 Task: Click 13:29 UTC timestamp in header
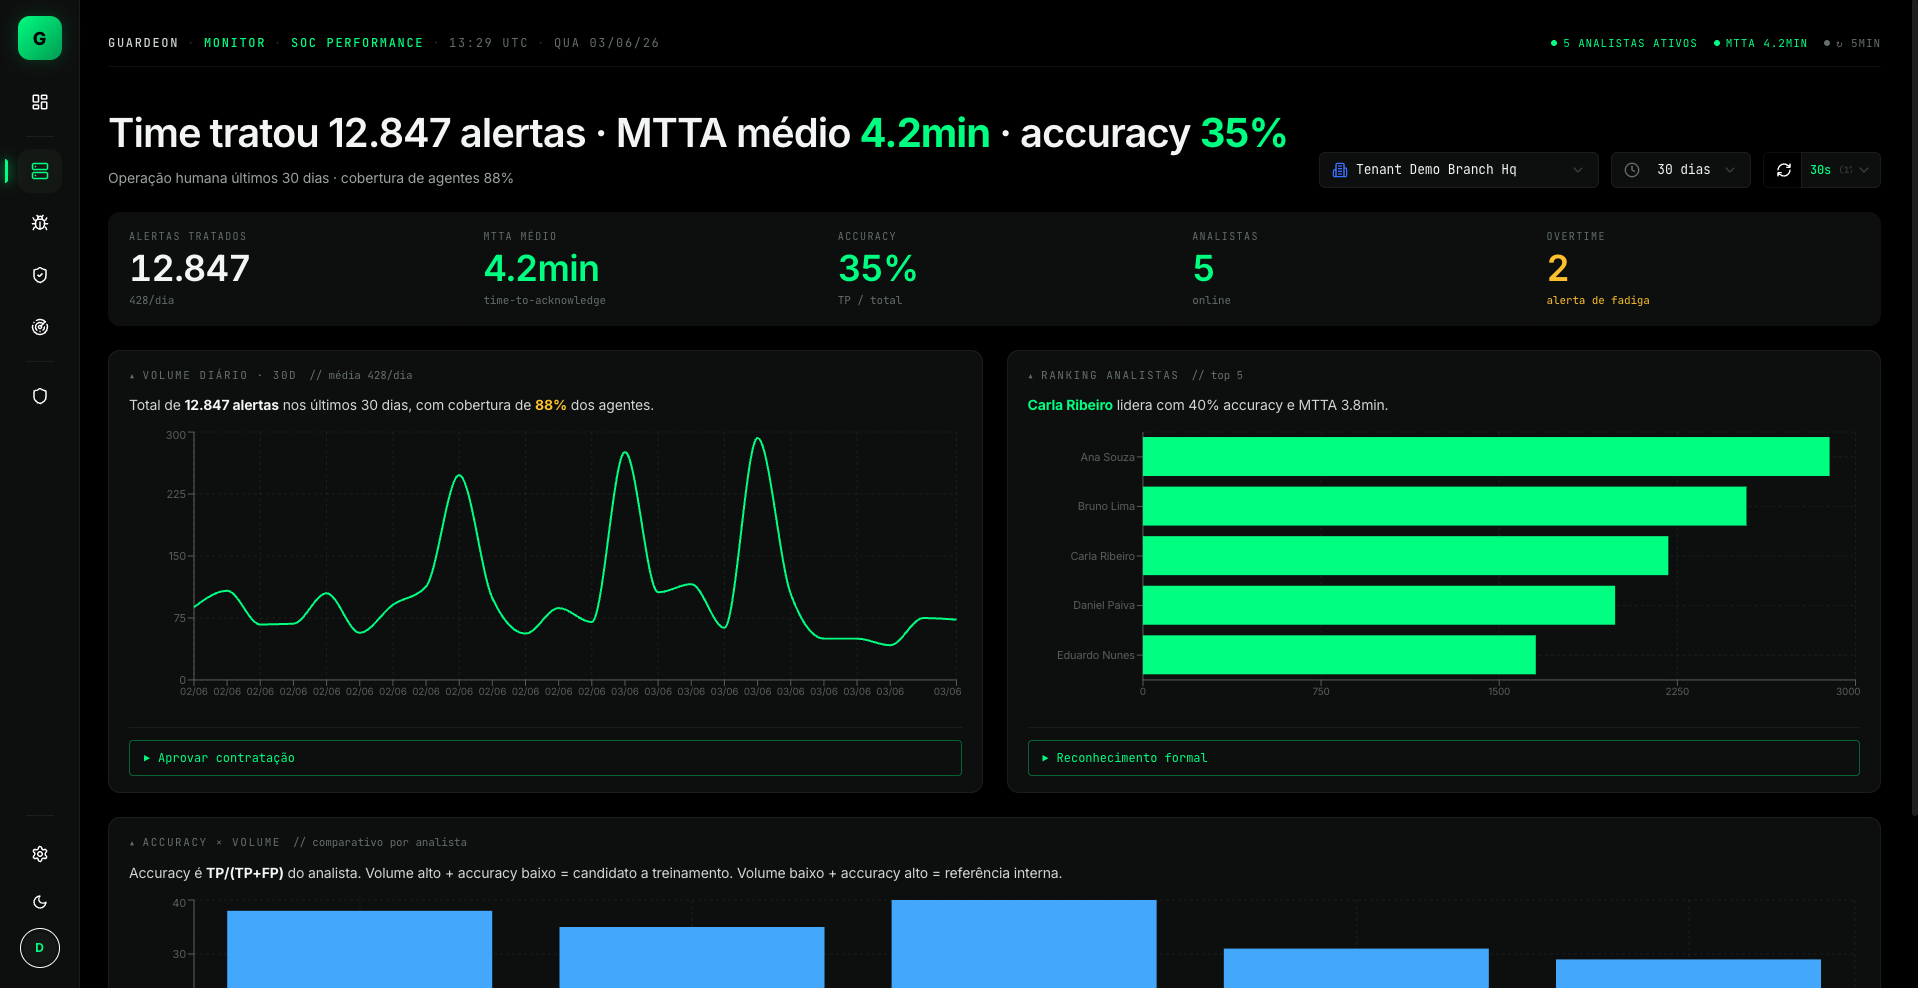point(488,43)
